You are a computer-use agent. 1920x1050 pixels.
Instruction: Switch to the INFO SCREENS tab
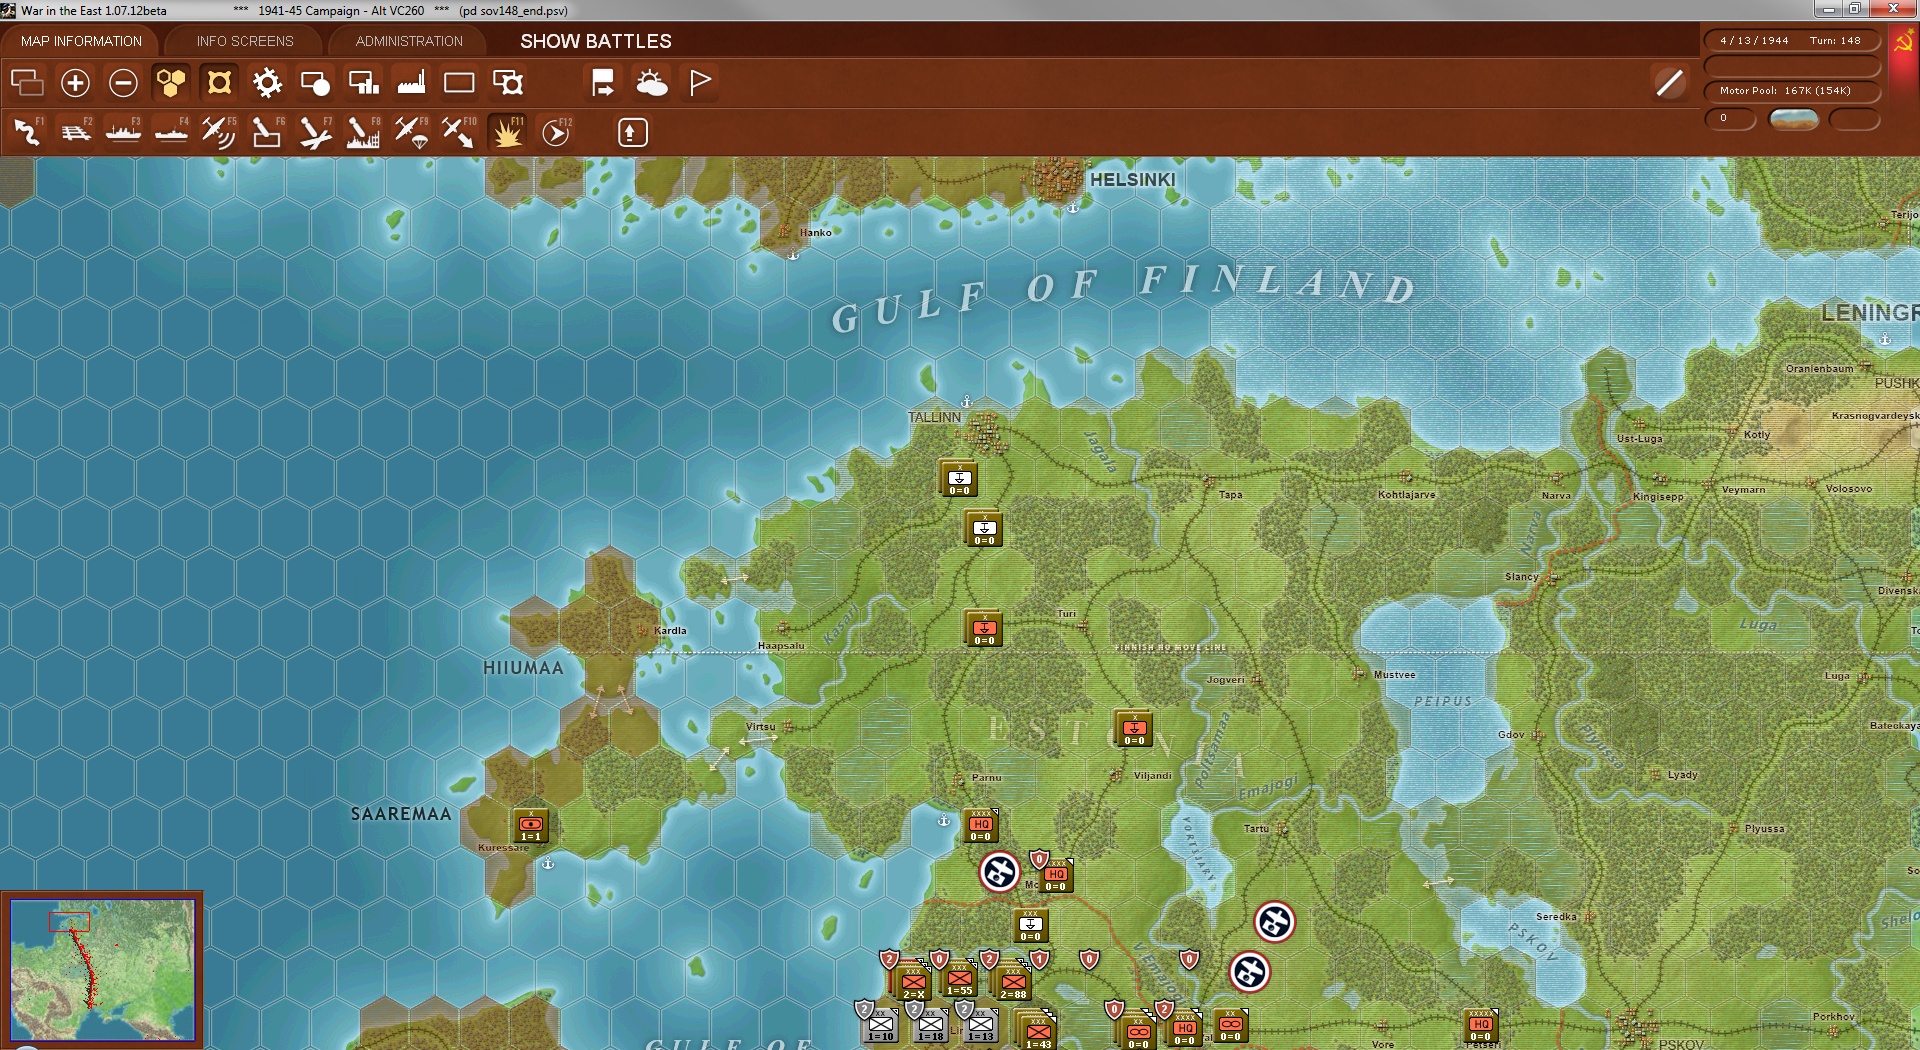coord(245,41)
